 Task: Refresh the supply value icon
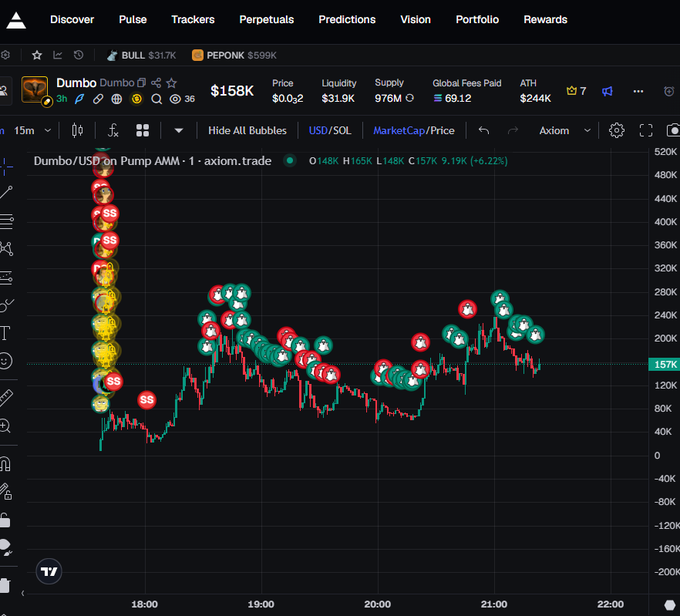coord(409,98)
